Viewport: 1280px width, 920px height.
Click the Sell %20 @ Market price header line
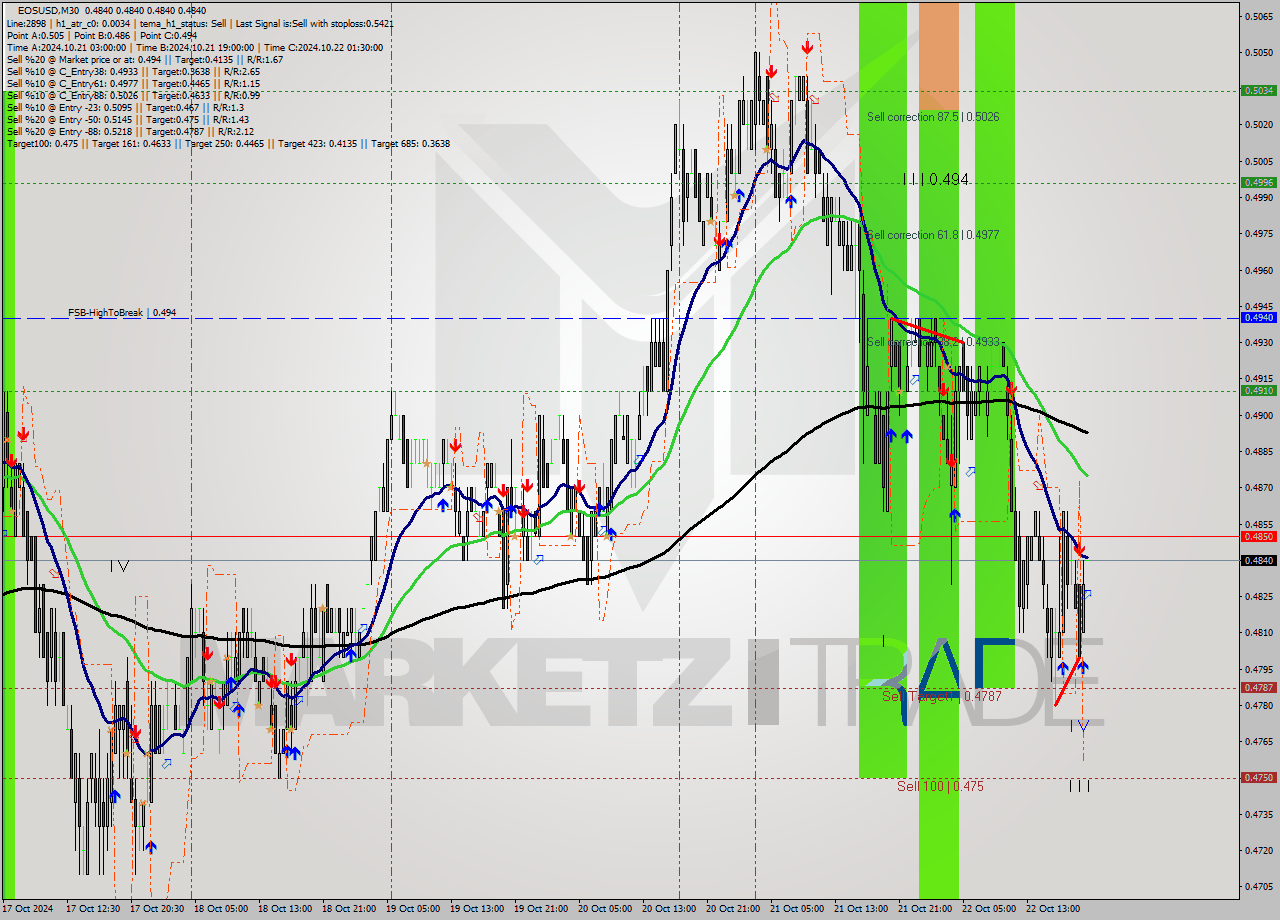[144, 59]
